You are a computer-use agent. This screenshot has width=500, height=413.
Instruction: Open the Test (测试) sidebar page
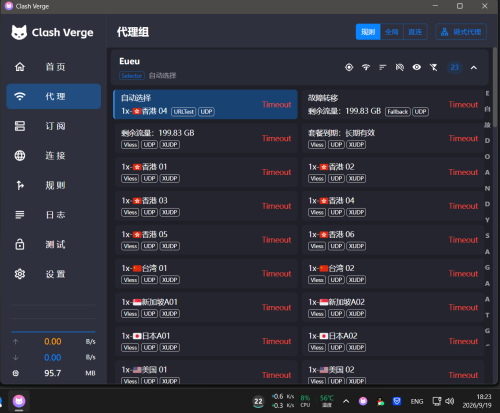[x=53, y=244]
